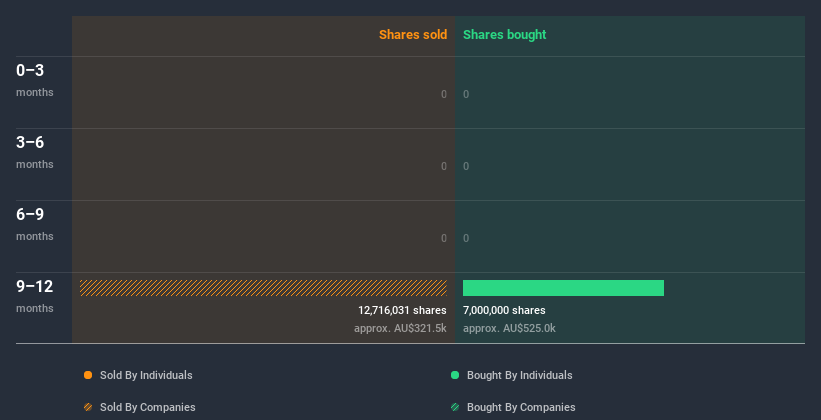Select the Sold By Companies legend label
This screenshot has width=821, height=420.
(x=148, y=407)
